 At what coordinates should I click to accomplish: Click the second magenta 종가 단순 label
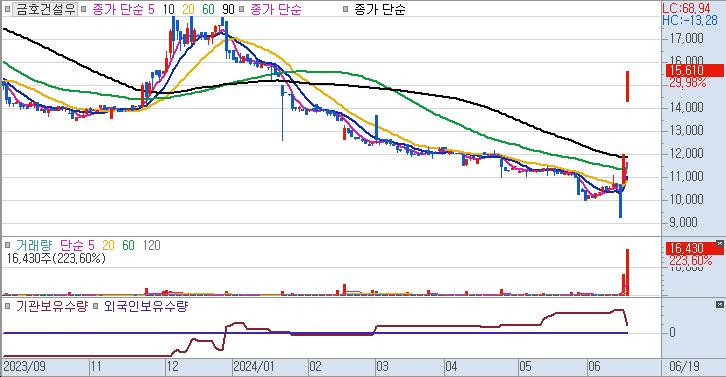point(276,9)
